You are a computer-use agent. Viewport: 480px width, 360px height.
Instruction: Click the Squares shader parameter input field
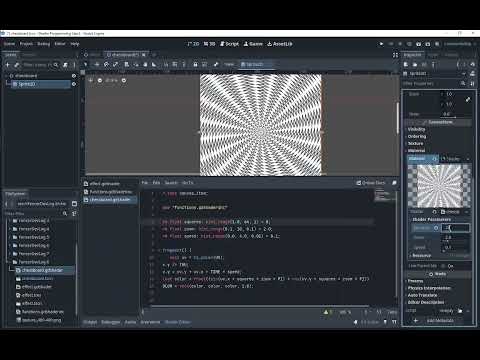click(456, 228)
